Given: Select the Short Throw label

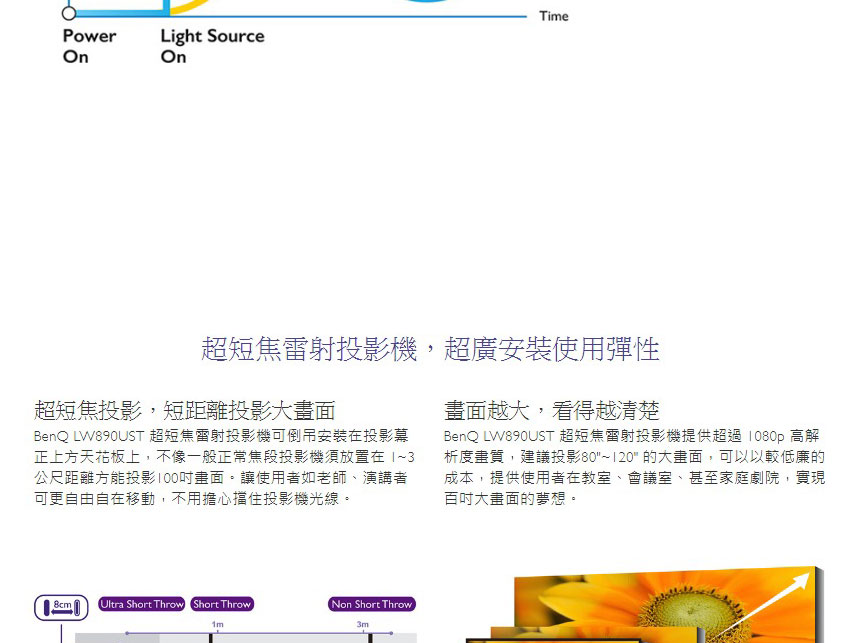Looking at the screenshot, I should point(222,604).
